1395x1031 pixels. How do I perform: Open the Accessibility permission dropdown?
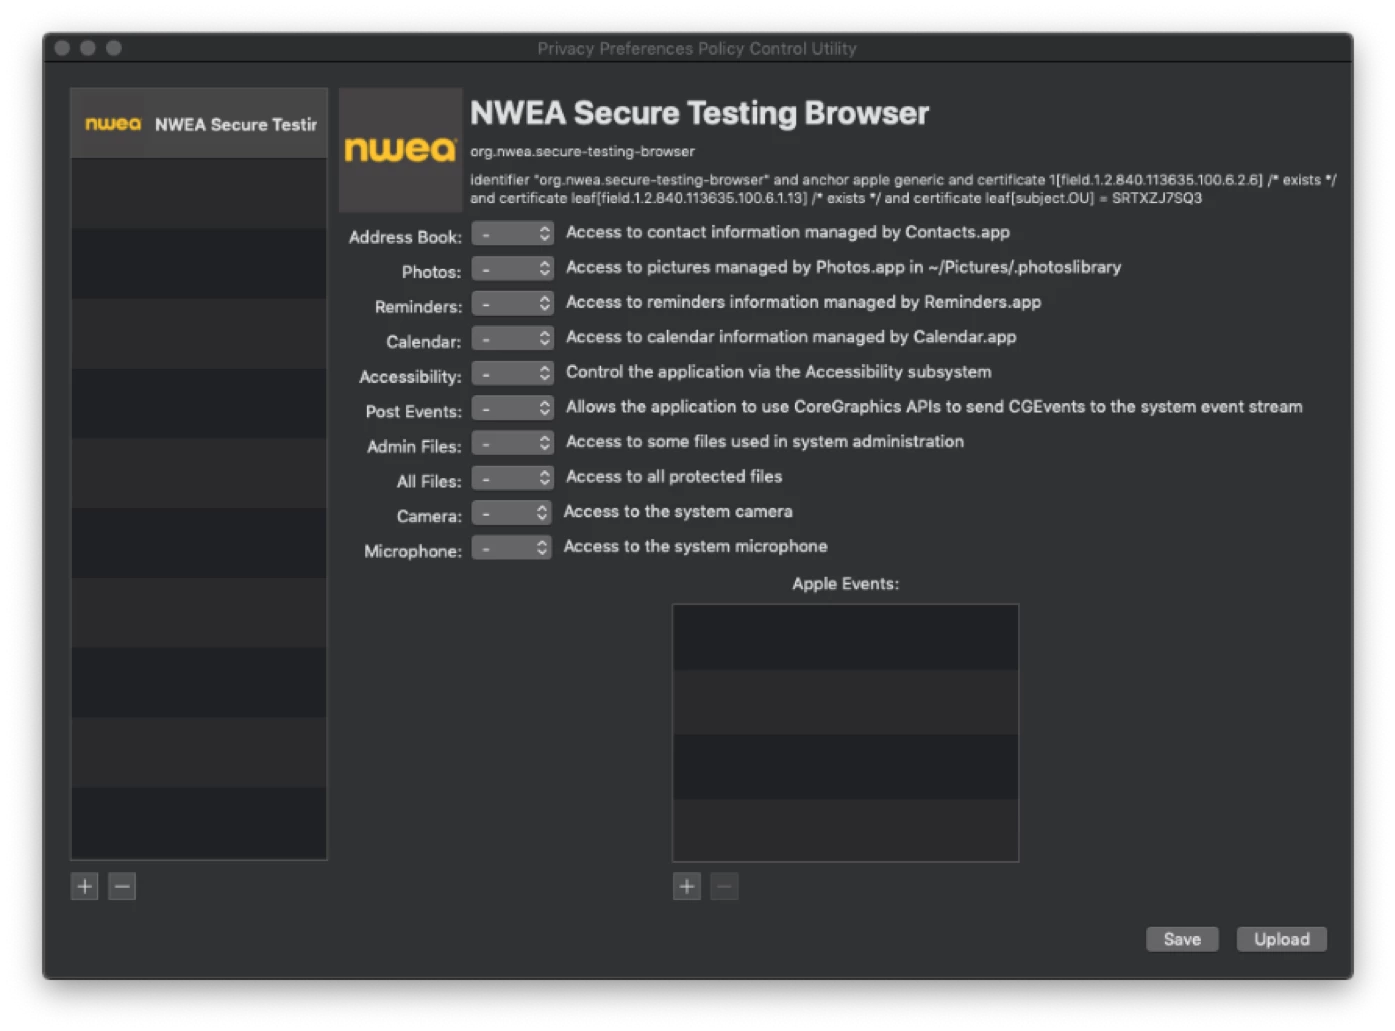click(512, 373)
